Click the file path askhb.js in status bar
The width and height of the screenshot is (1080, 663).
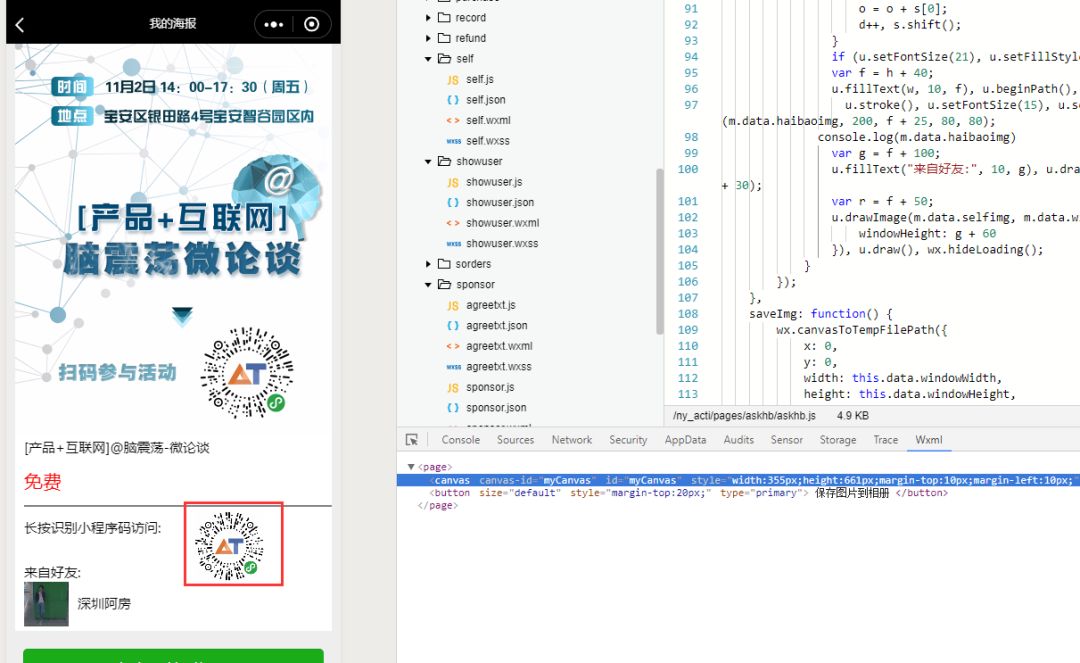(744, 416)
